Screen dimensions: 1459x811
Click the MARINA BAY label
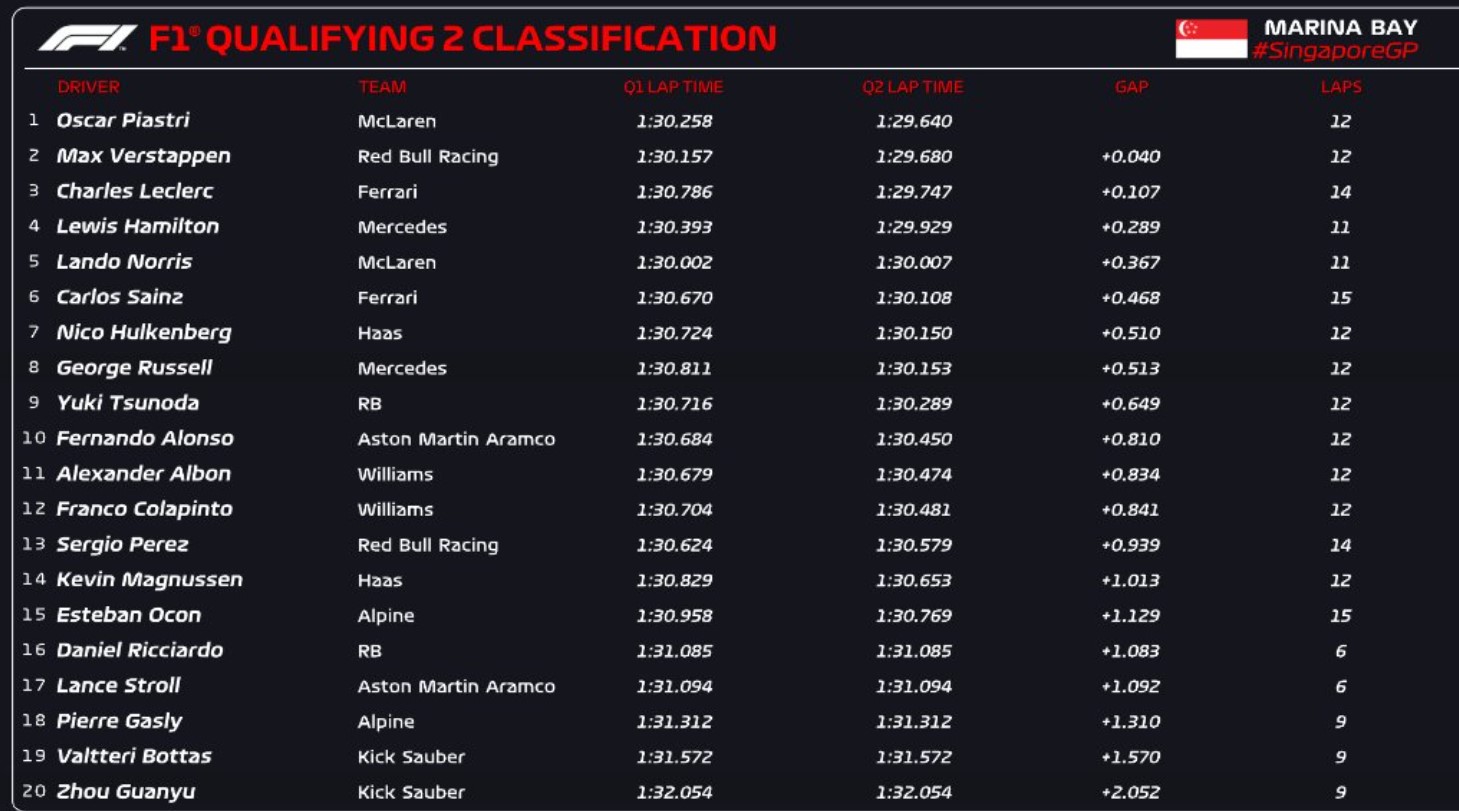click(1340, 27)
